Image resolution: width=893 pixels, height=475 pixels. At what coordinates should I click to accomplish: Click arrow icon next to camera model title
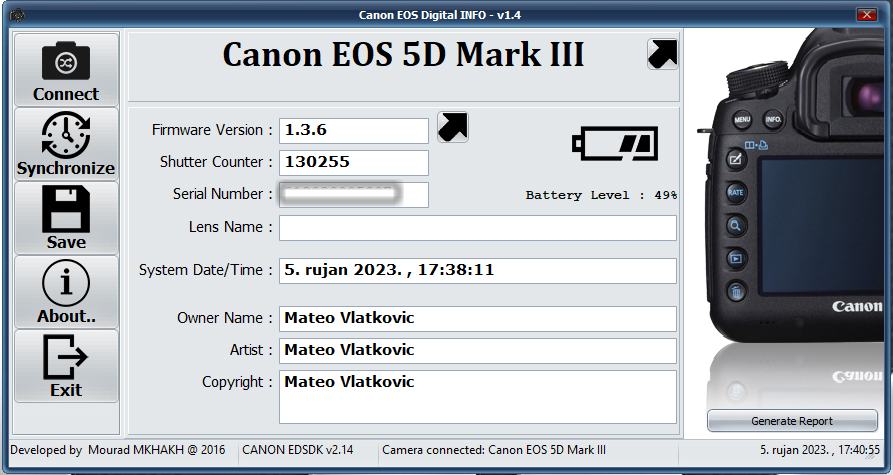pyautogui.click(x=662, y=54)
